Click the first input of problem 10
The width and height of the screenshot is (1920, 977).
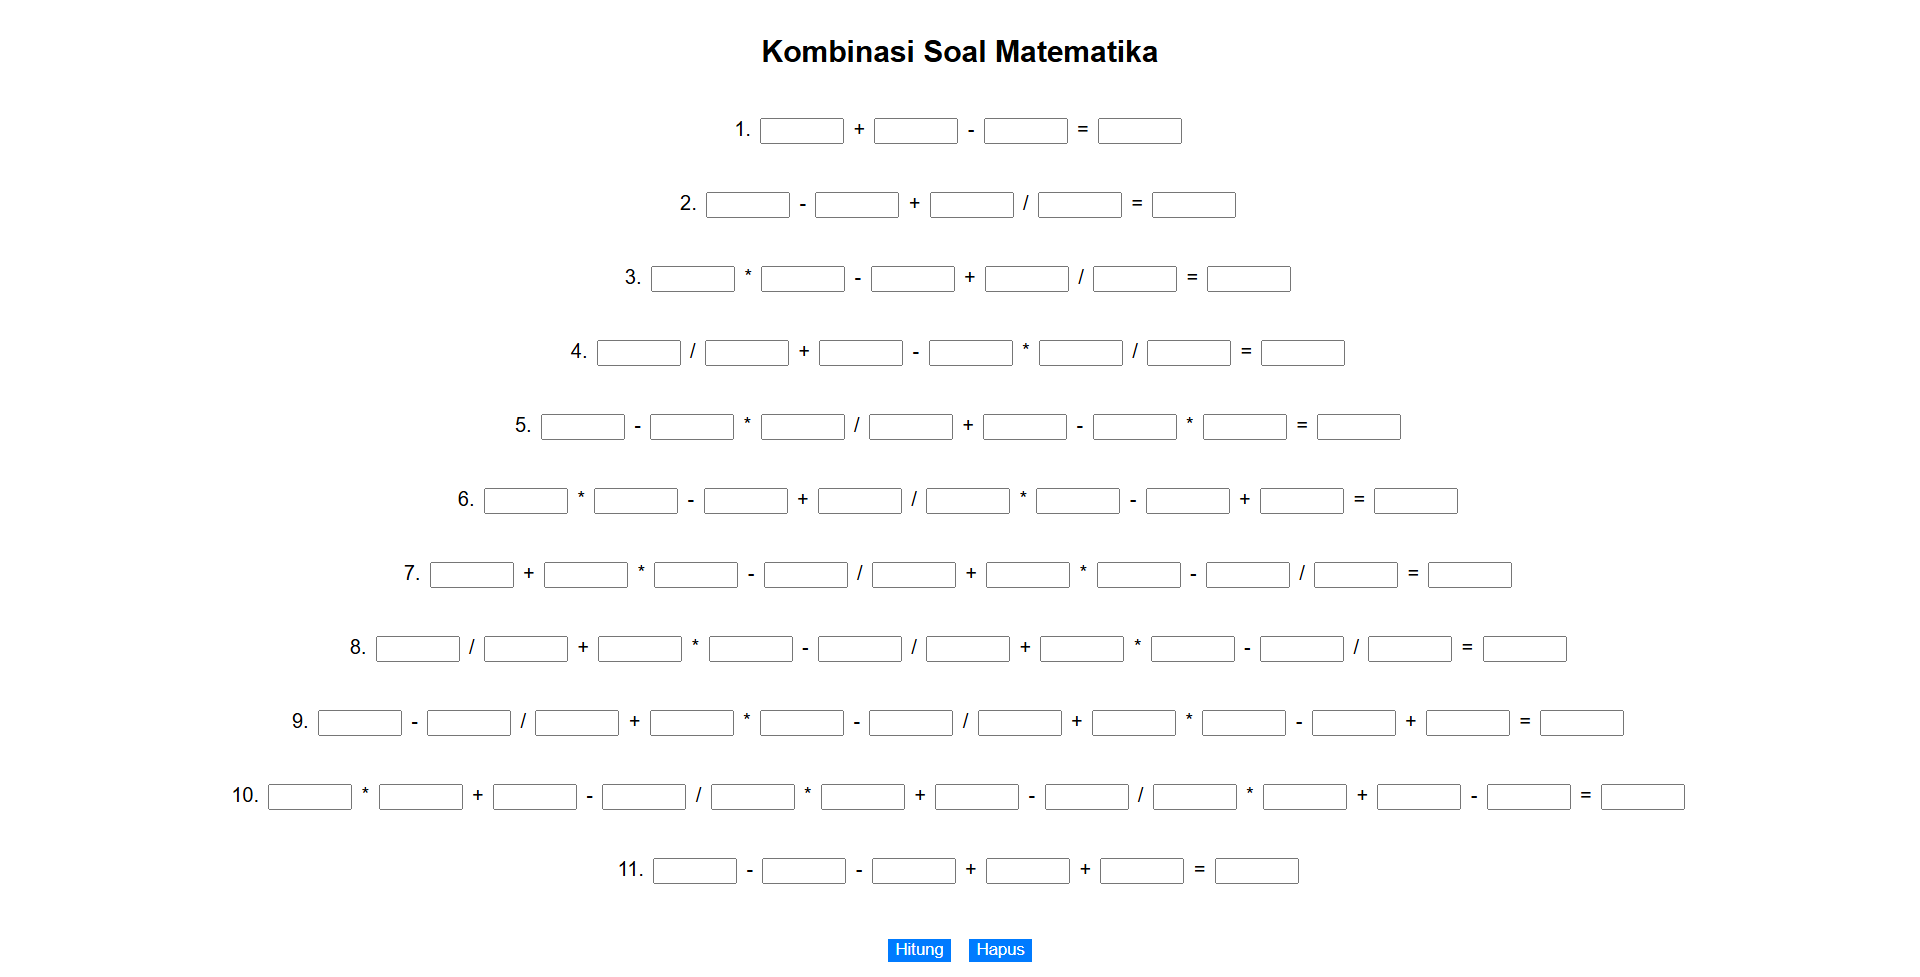pyautogui.click(x=310, y=797)
